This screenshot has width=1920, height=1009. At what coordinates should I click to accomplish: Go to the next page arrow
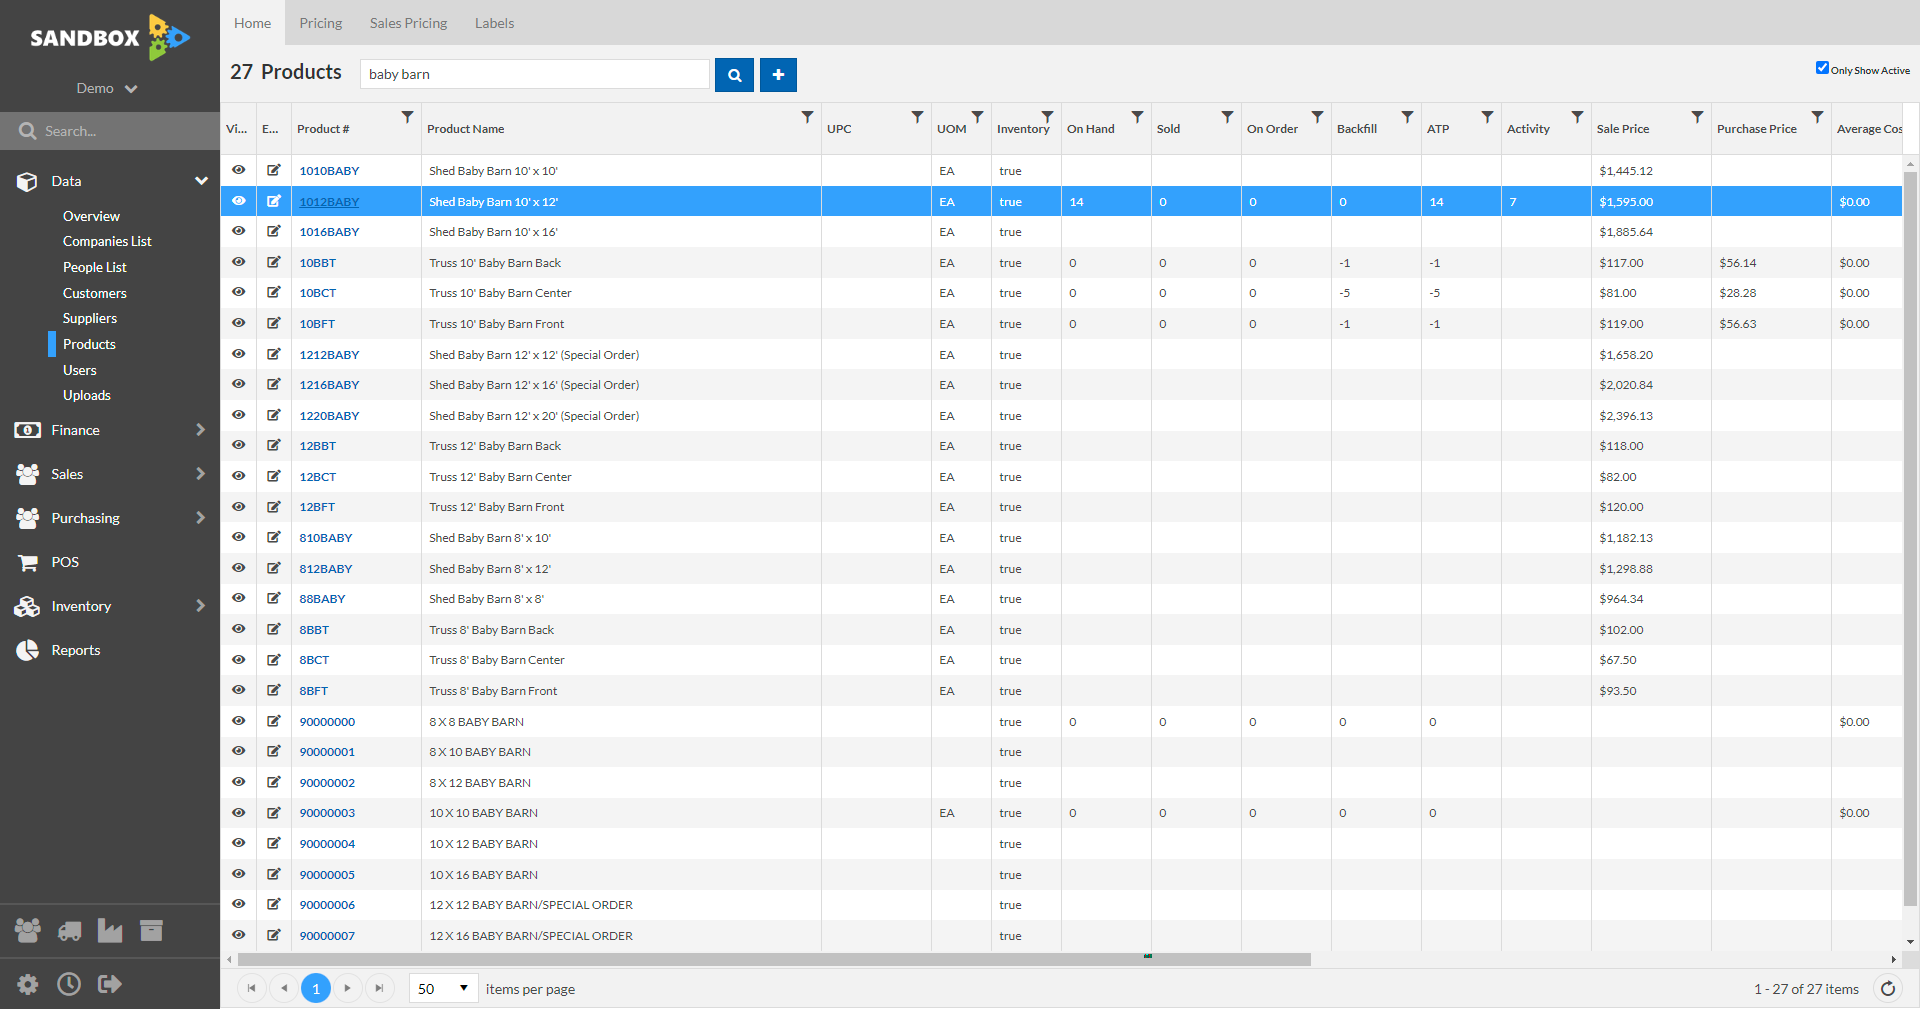pyautogui.click(x=347, y=989)
